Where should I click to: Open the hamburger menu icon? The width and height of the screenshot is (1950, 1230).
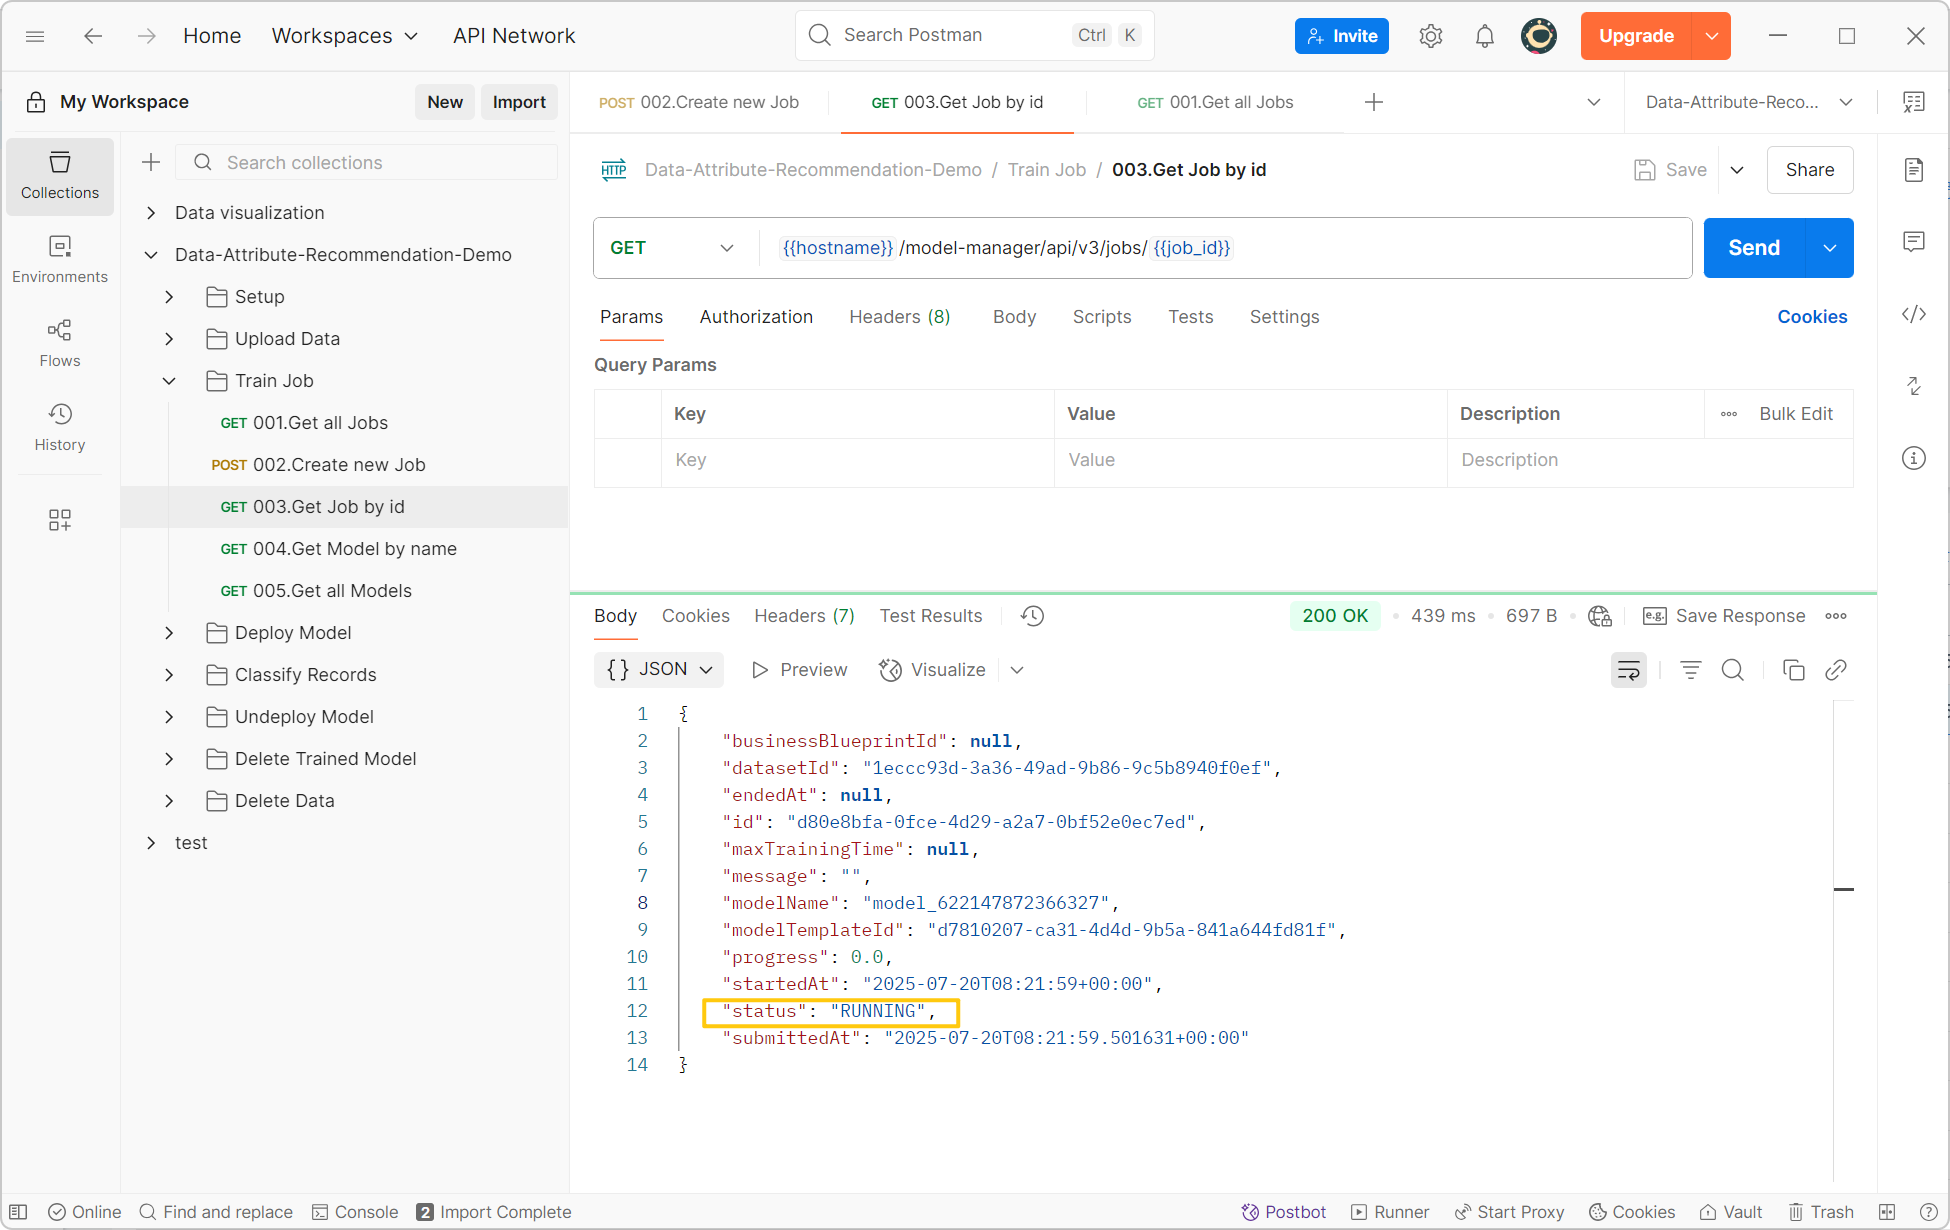pyautogui.click(x=35, y=36)
